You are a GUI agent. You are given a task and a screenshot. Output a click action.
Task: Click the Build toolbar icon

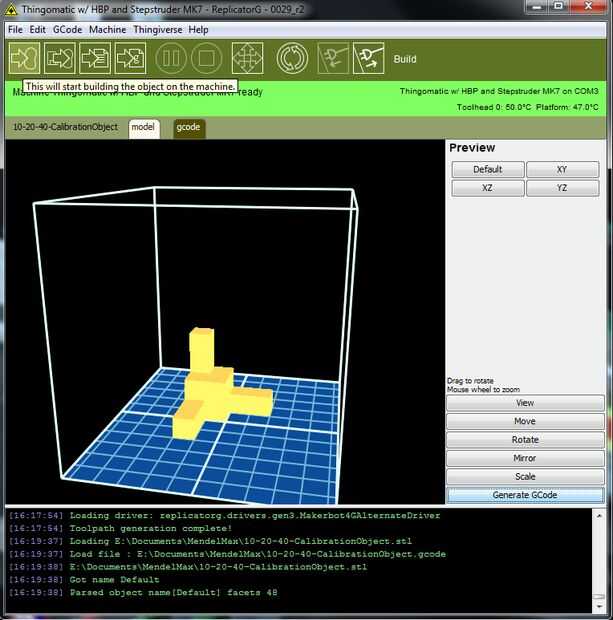coord(25,59)
